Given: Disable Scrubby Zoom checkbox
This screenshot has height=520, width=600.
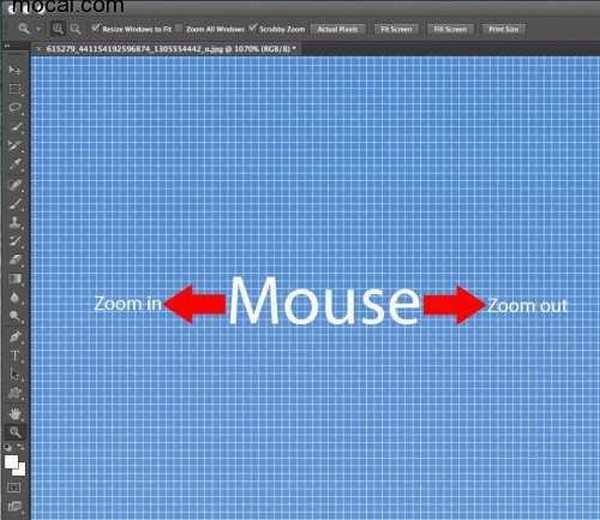Looking at the screenshot, I should pyautogui.click(x=252, y=29).
